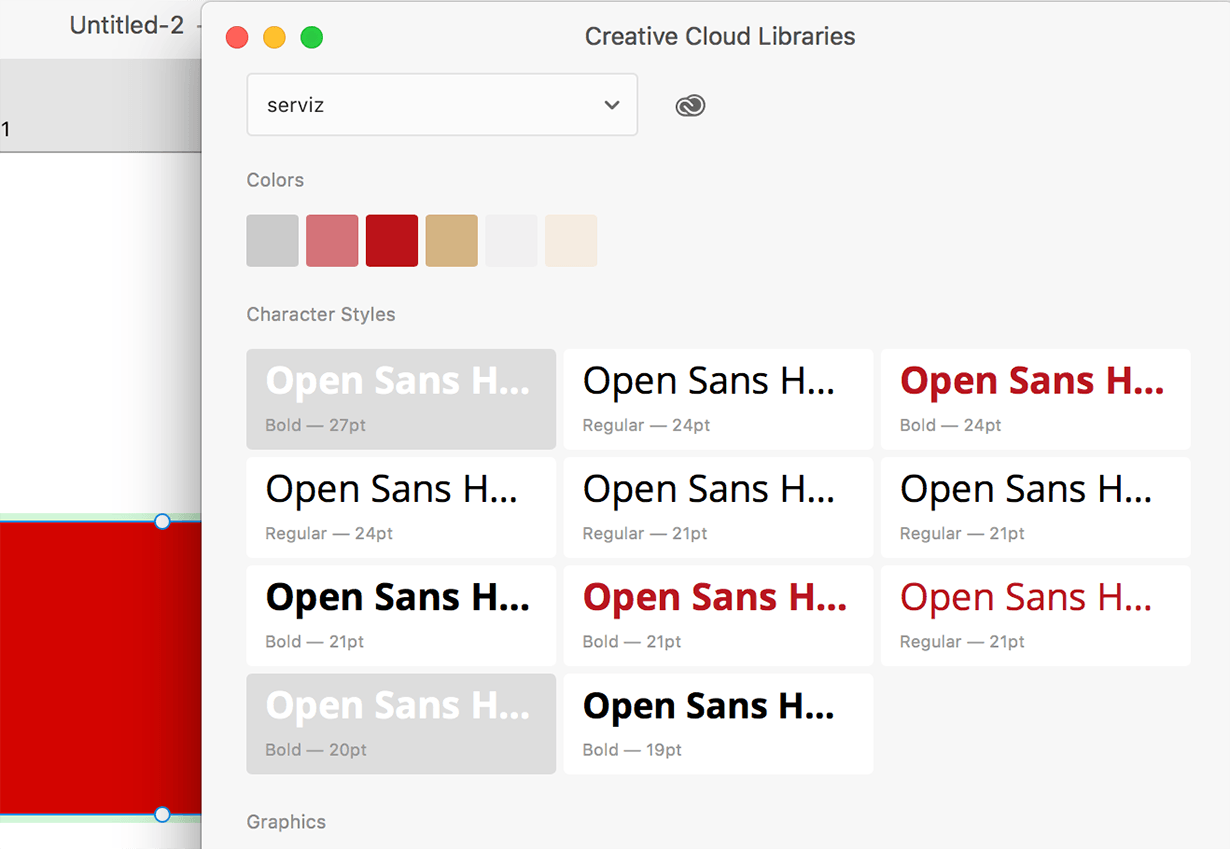The width and height of the screenshot is (1230, 849).
Task: Minimize the Creative Cloud Libraries window
Action: point(274,38)
